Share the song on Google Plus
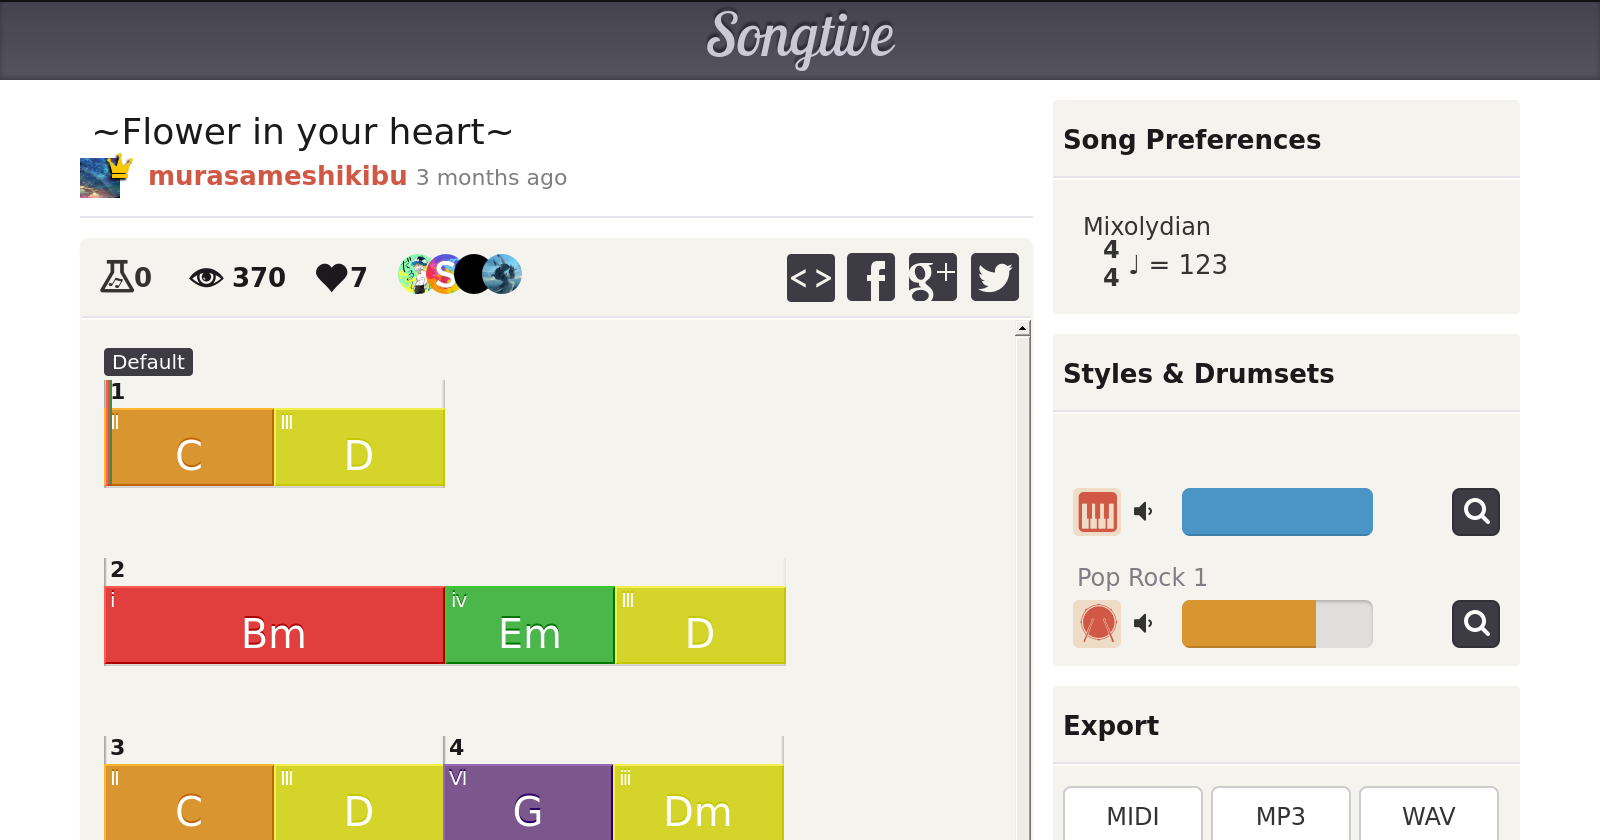1600x840 pixels. tap(932, 277)
